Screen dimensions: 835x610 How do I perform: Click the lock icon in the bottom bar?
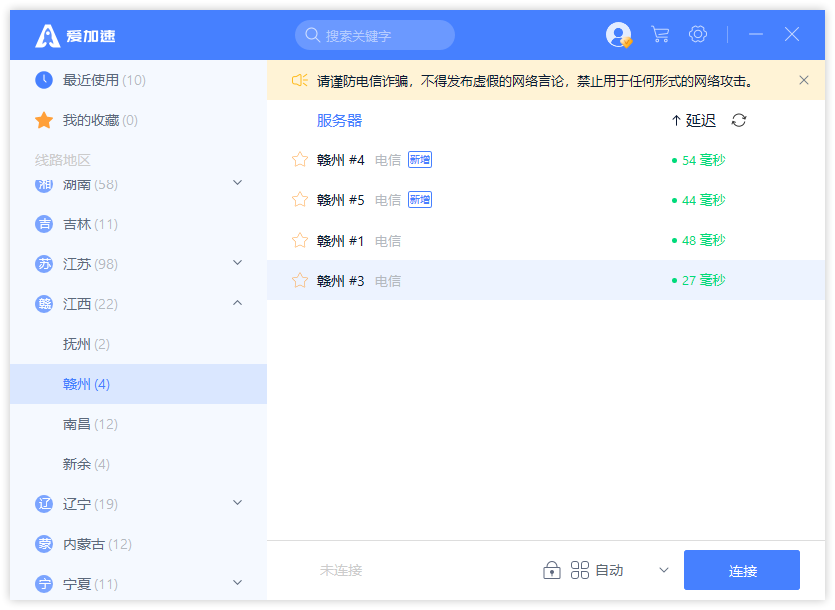[551, 570]
